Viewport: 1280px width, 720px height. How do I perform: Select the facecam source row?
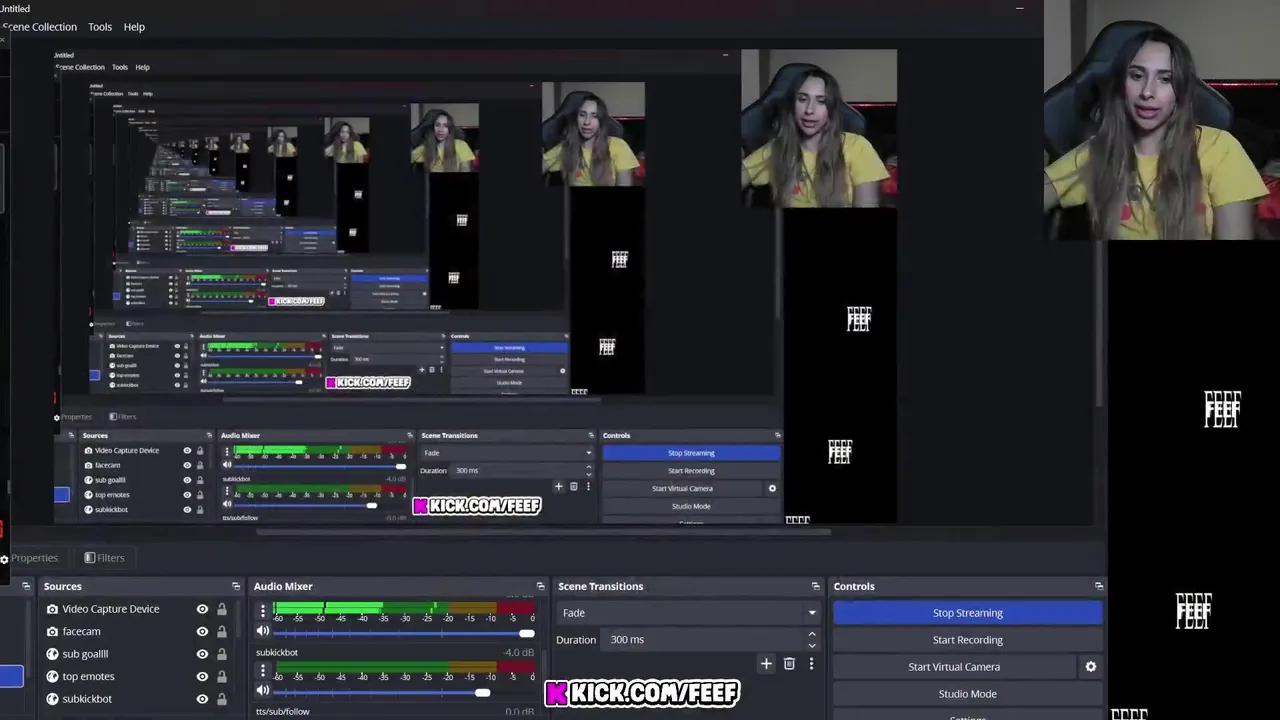pyautogui.click(x=136, y=632)
